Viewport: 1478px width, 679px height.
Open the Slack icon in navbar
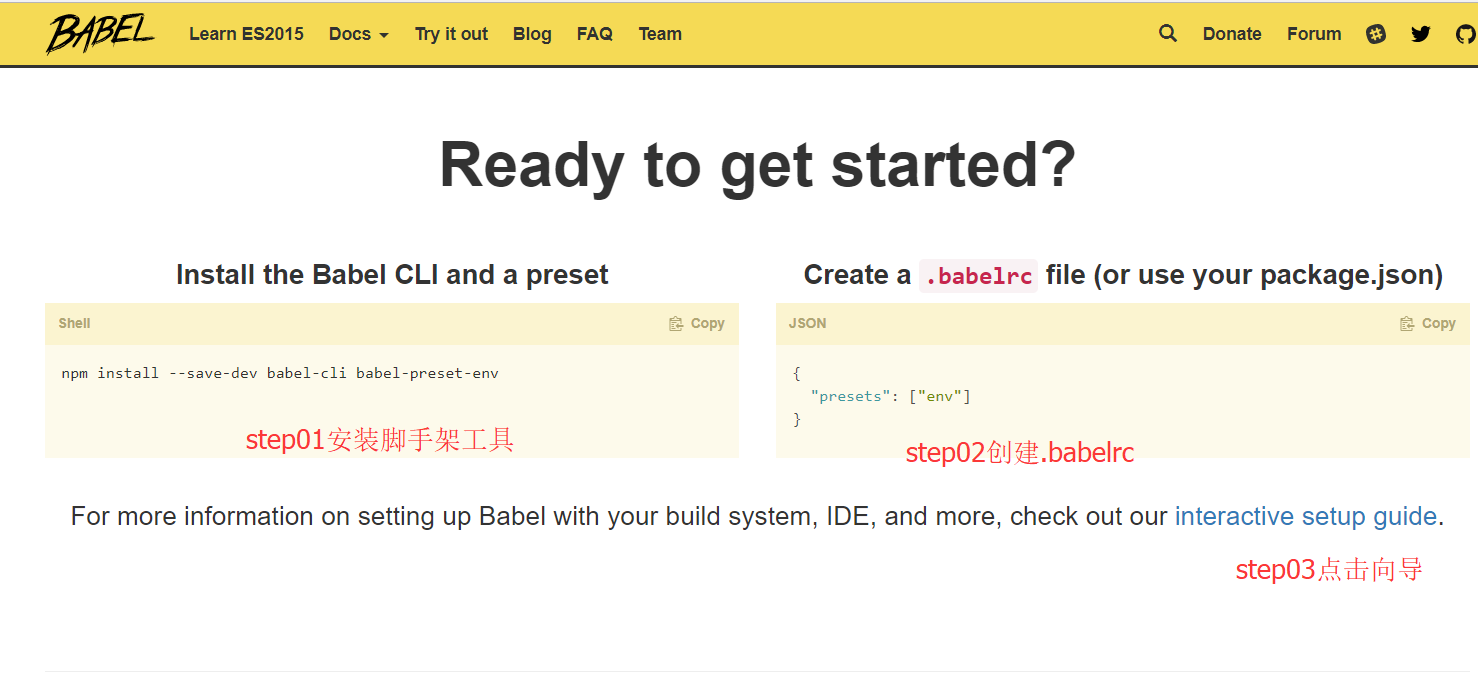tap(1376, 34)
